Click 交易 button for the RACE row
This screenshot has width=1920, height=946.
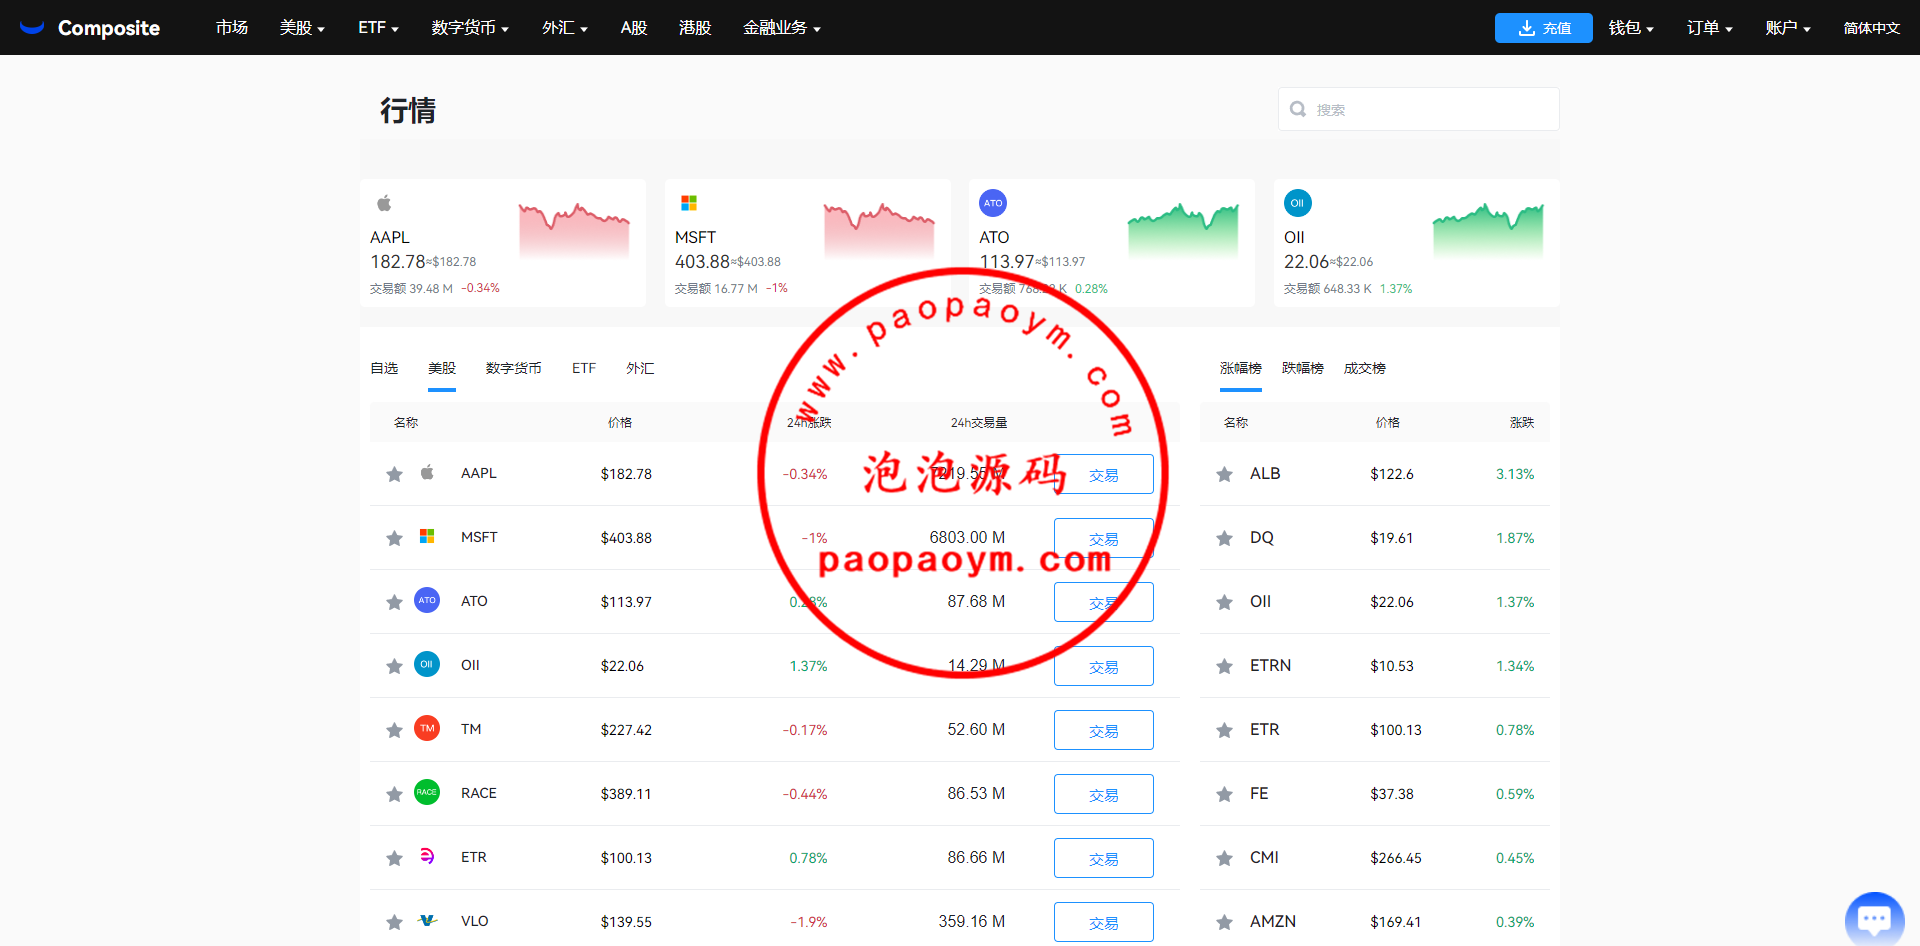pyautogui.click(x=1104, y=794)
